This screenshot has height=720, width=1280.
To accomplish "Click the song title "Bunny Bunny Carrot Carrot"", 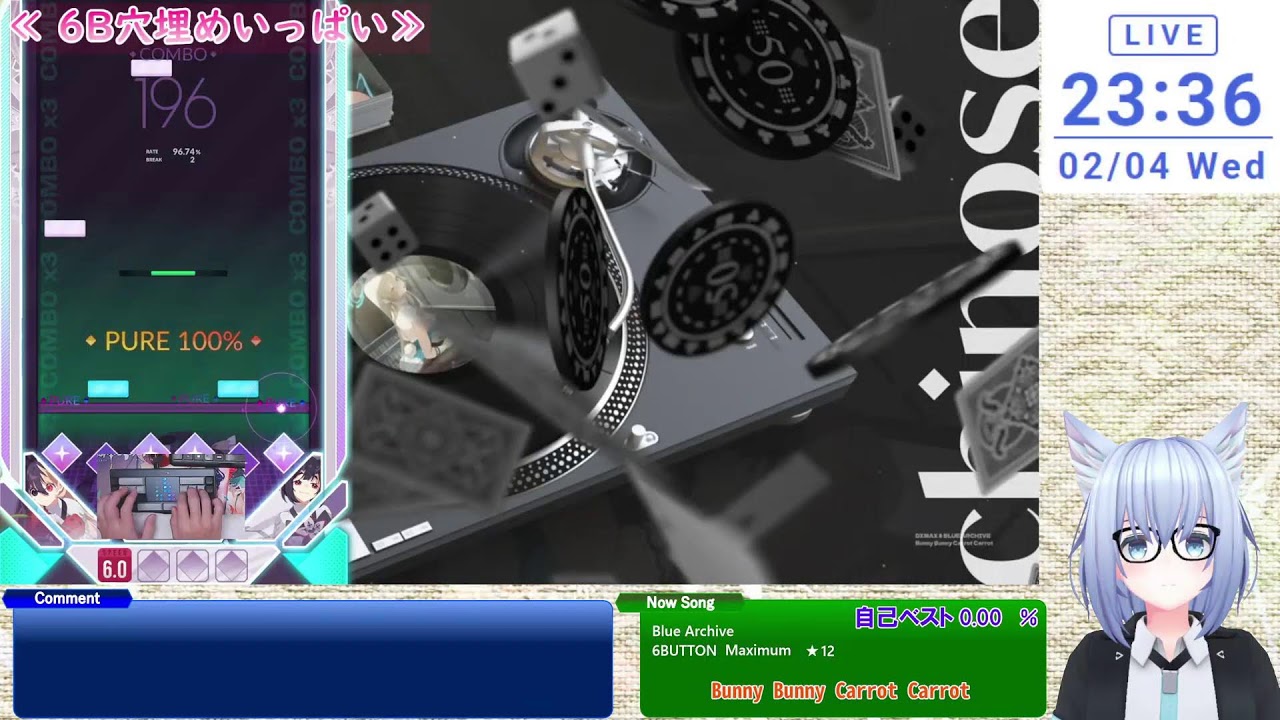I will click(x=840, y=691).
